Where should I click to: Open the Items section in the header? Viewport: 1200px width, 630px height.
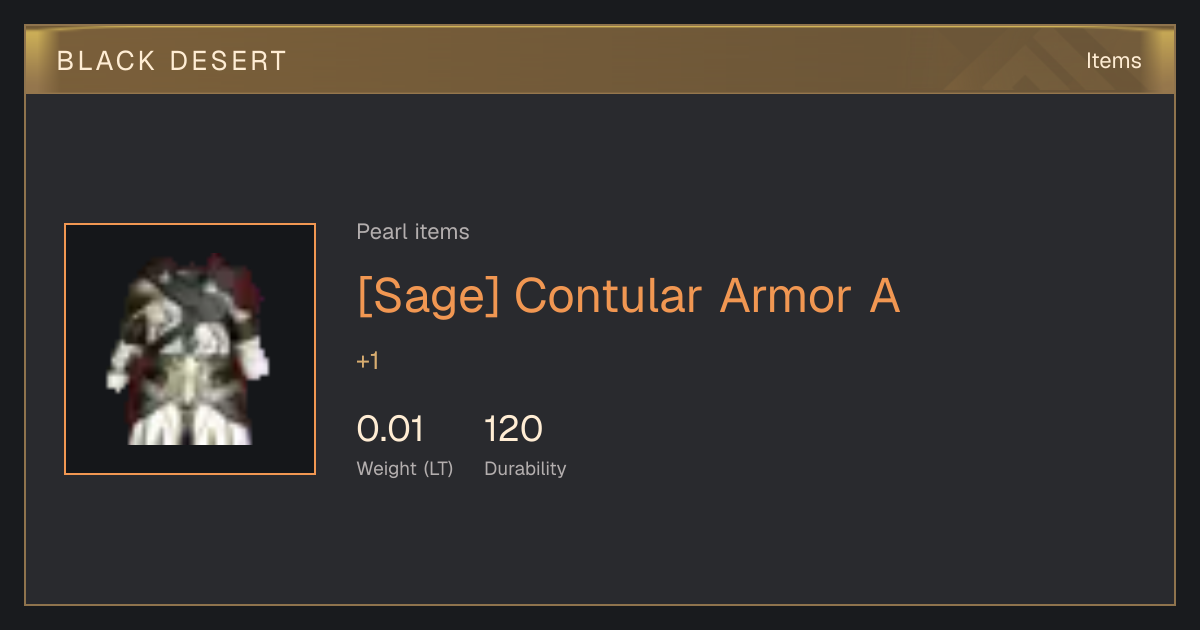point(1113,61)
